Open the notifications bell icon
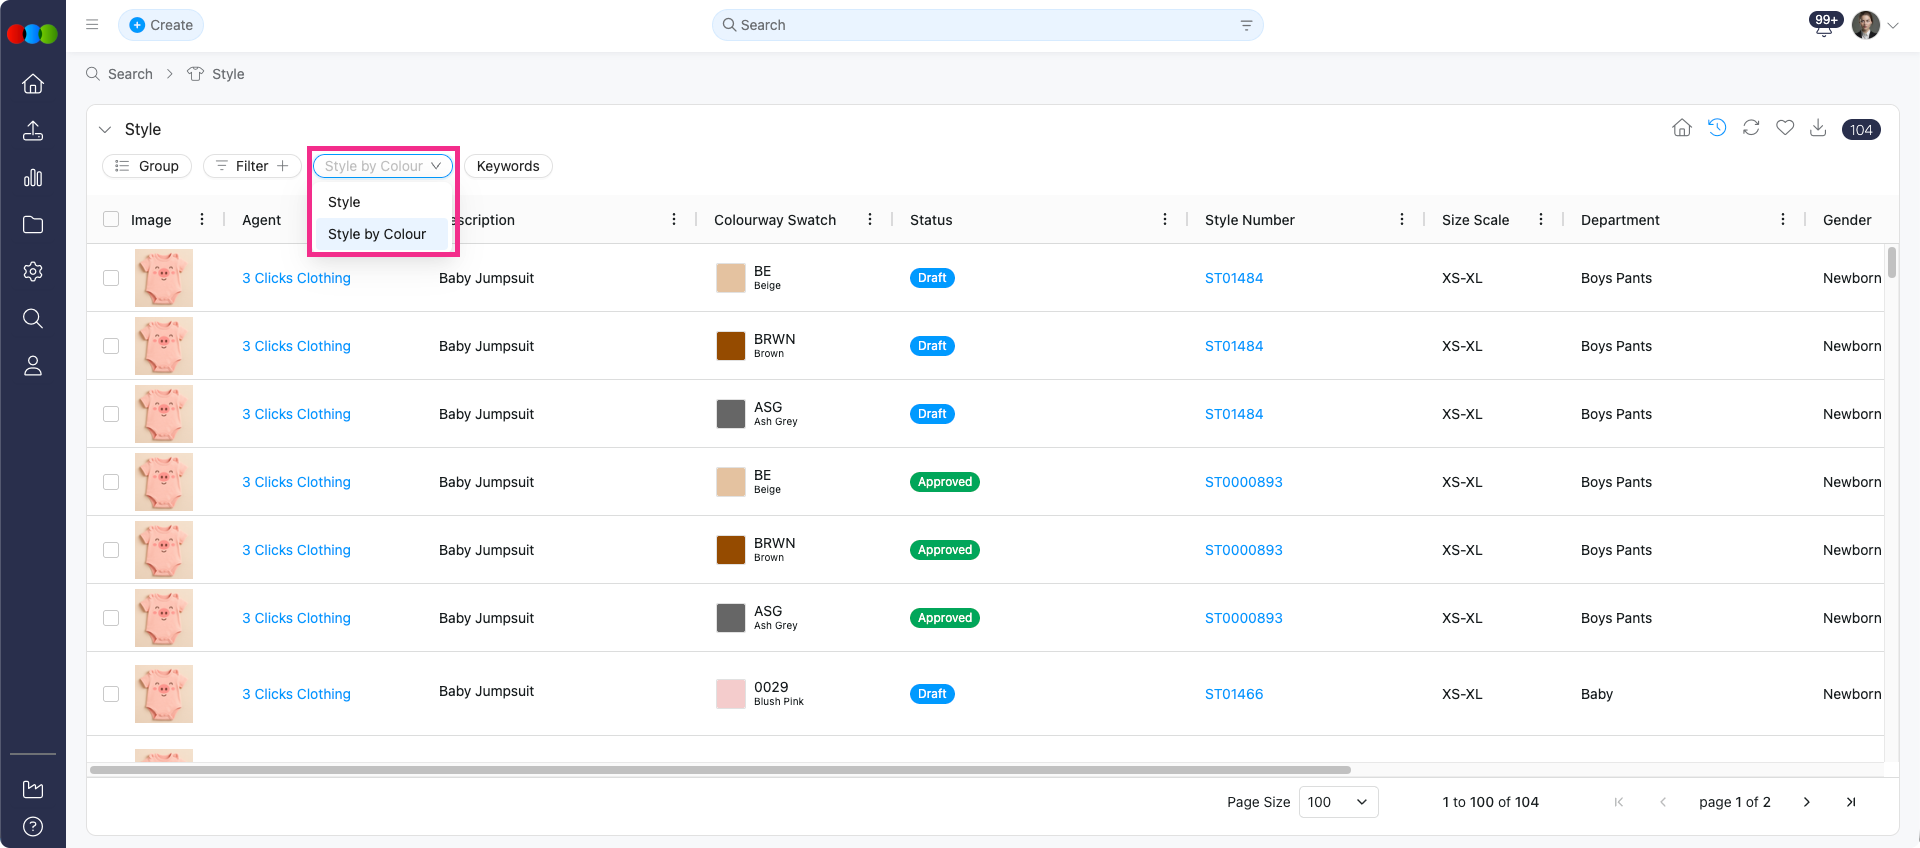Screen dimensions: 1920x848 click(x=1823, y=27)
